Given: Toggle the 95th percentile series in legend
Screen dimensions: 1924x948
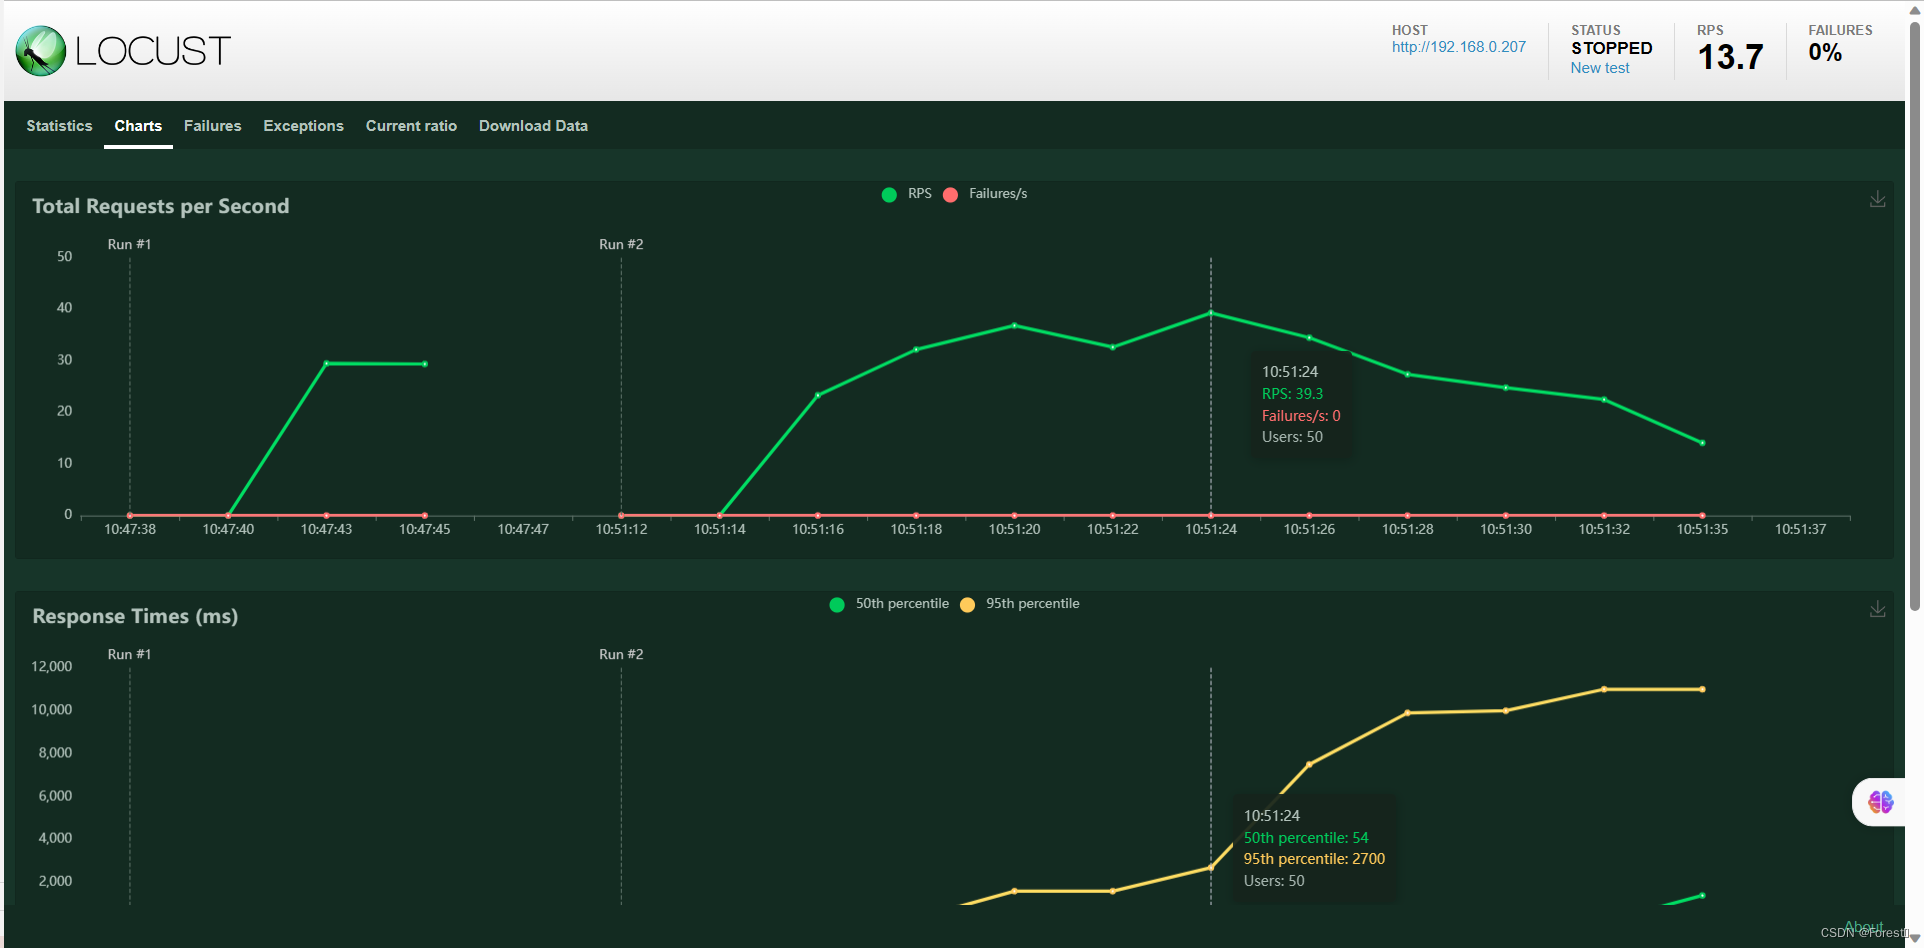Looking at the screenshot, I should click(1020, 604).
